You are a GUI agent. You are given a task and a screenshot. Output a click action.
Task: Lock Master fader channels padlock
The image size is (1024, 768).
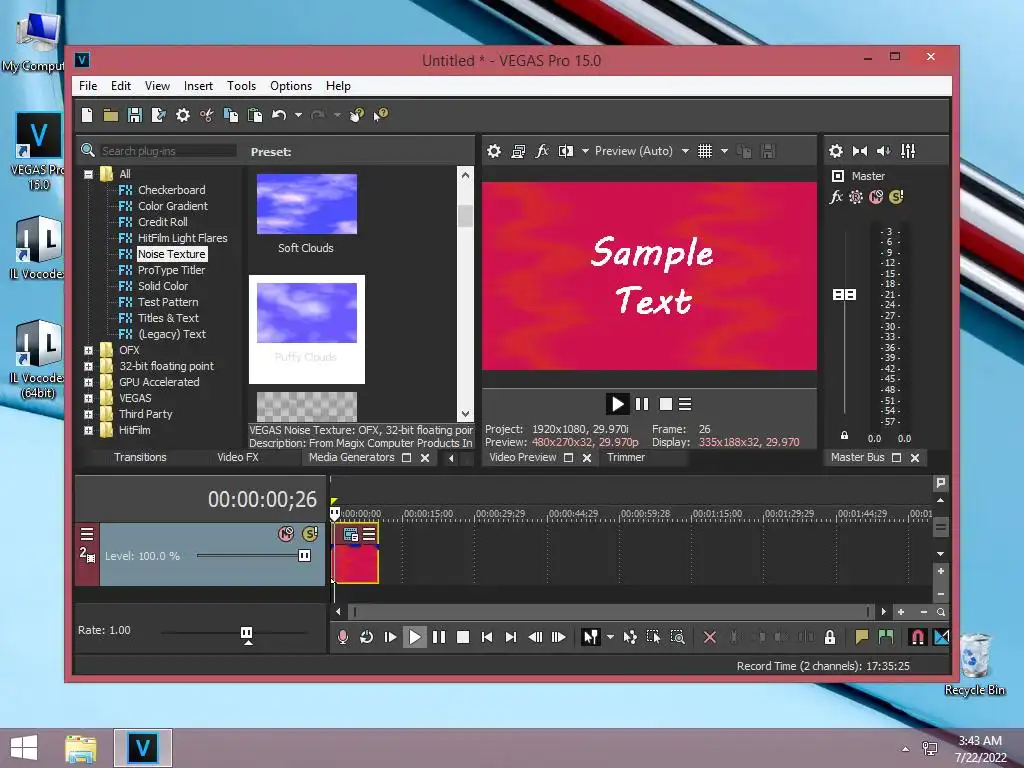tap(844, 436)
